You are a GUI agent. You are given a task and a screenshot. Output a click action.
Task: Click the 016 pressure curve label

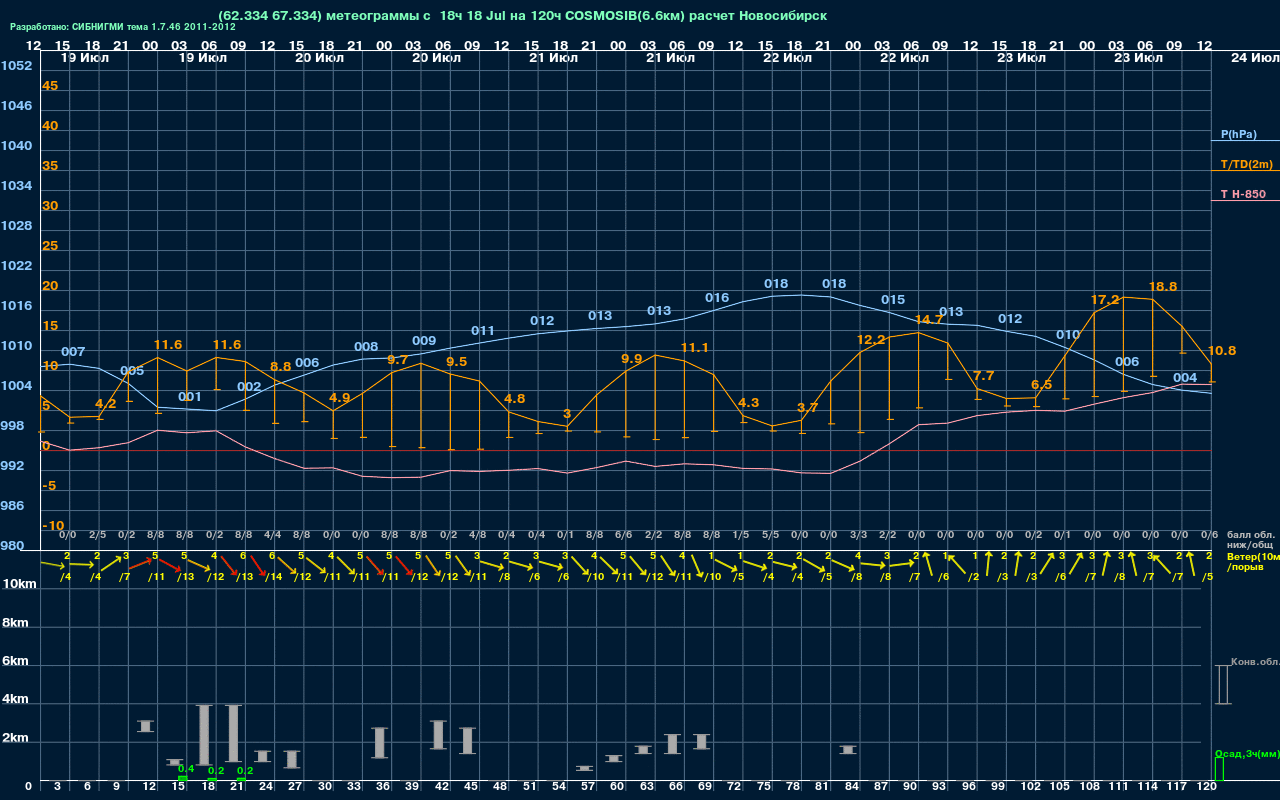[x=717, y=298]
